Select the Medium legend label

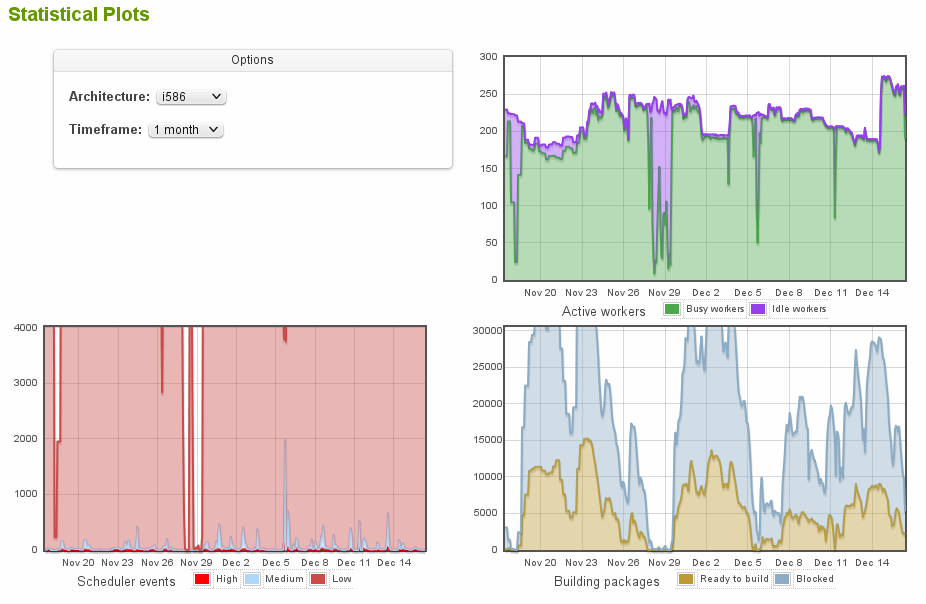coord(284,579)
